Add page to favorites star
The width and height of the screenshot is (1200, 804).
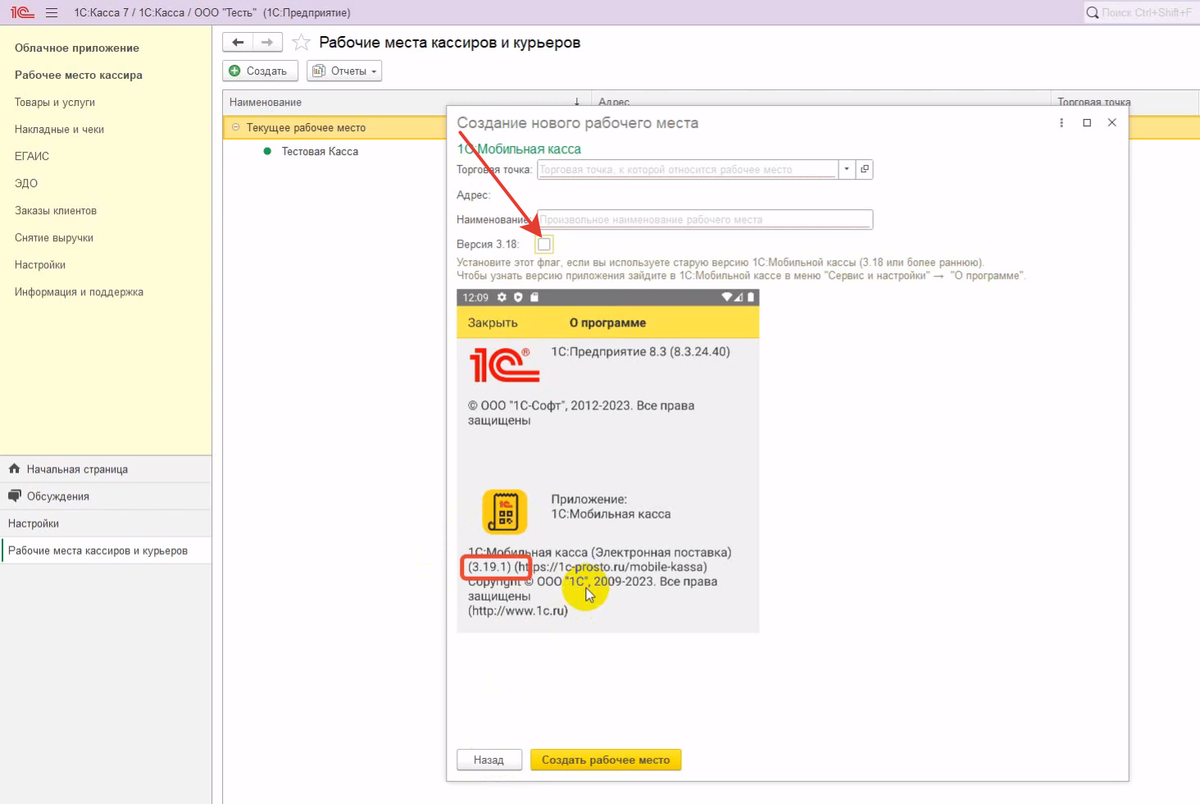click(300, 43)
